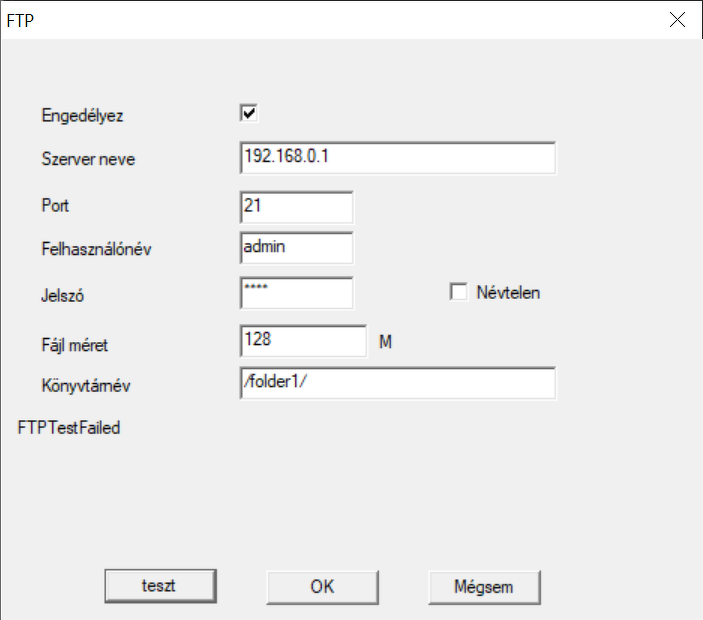
Task: Click the Szerver neve text label
Action: 88,159
